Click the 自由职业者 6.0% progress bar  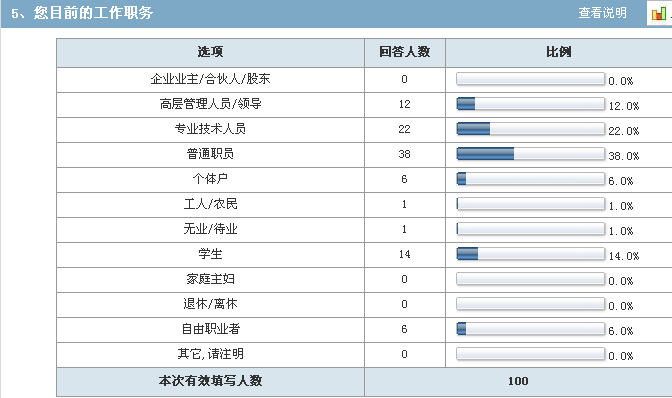tap(531, 329)
